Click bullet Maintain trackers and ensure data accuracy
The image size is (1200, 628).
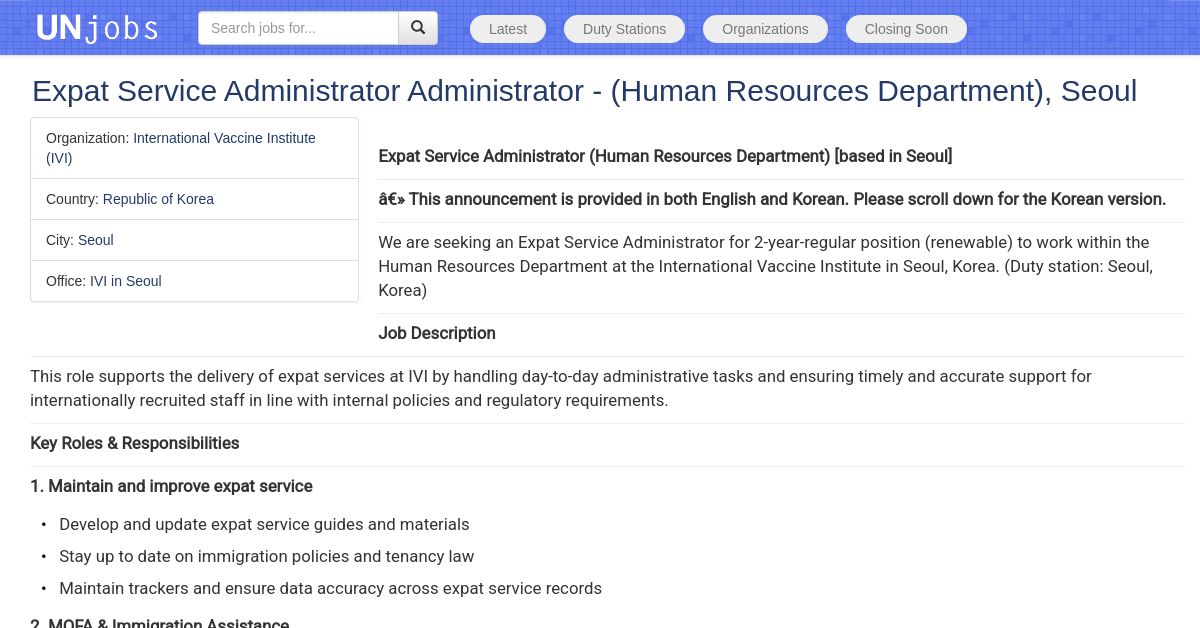pyautogui.click(x=330, y=588)
